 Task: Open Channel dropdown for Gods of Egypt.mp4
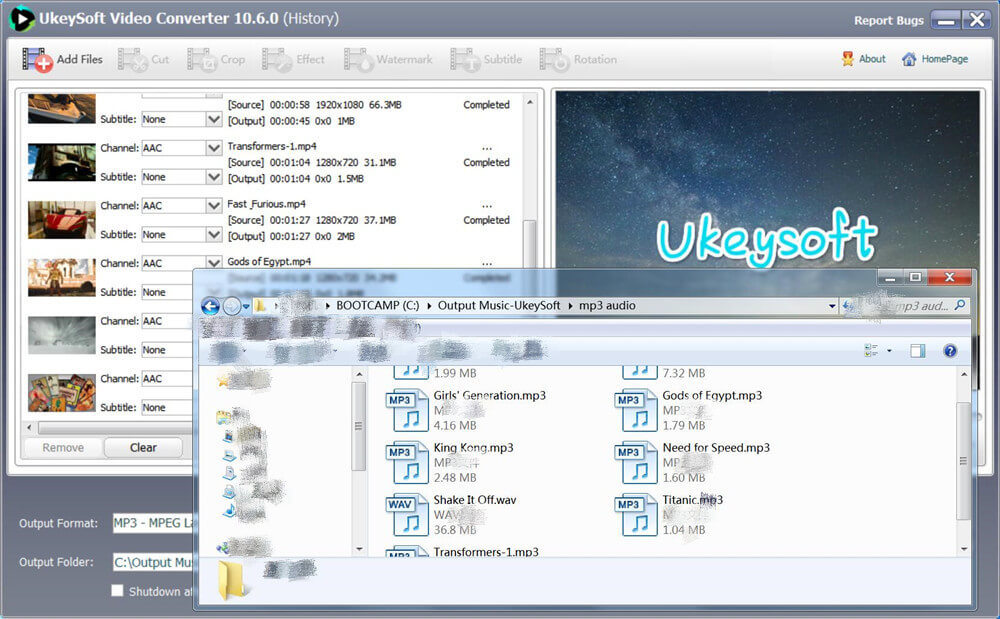(214, 263)
